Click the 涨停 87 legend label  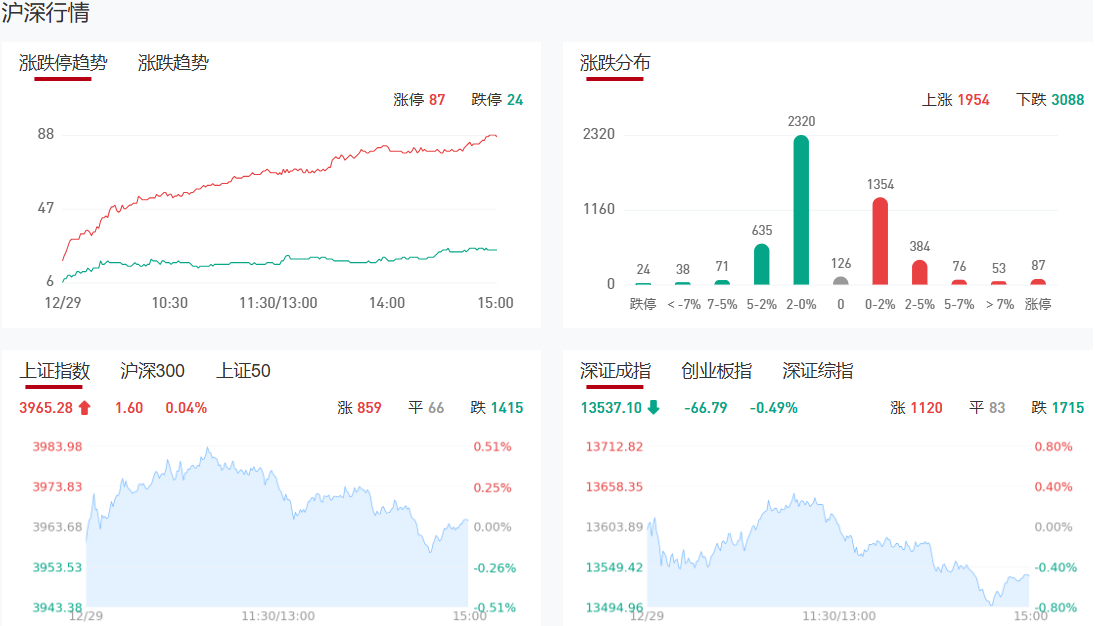(x=419, y=100)
